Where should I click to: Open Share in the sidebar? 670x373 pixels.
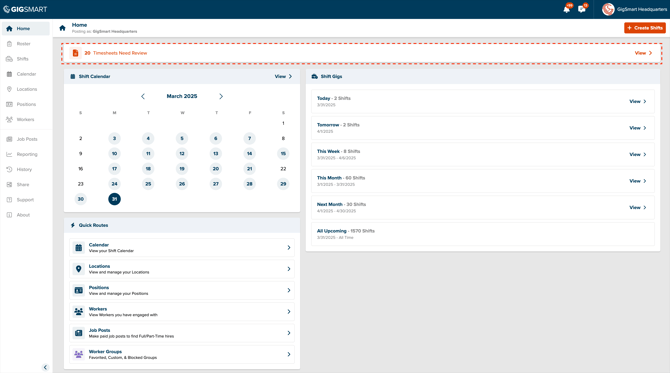26,185
